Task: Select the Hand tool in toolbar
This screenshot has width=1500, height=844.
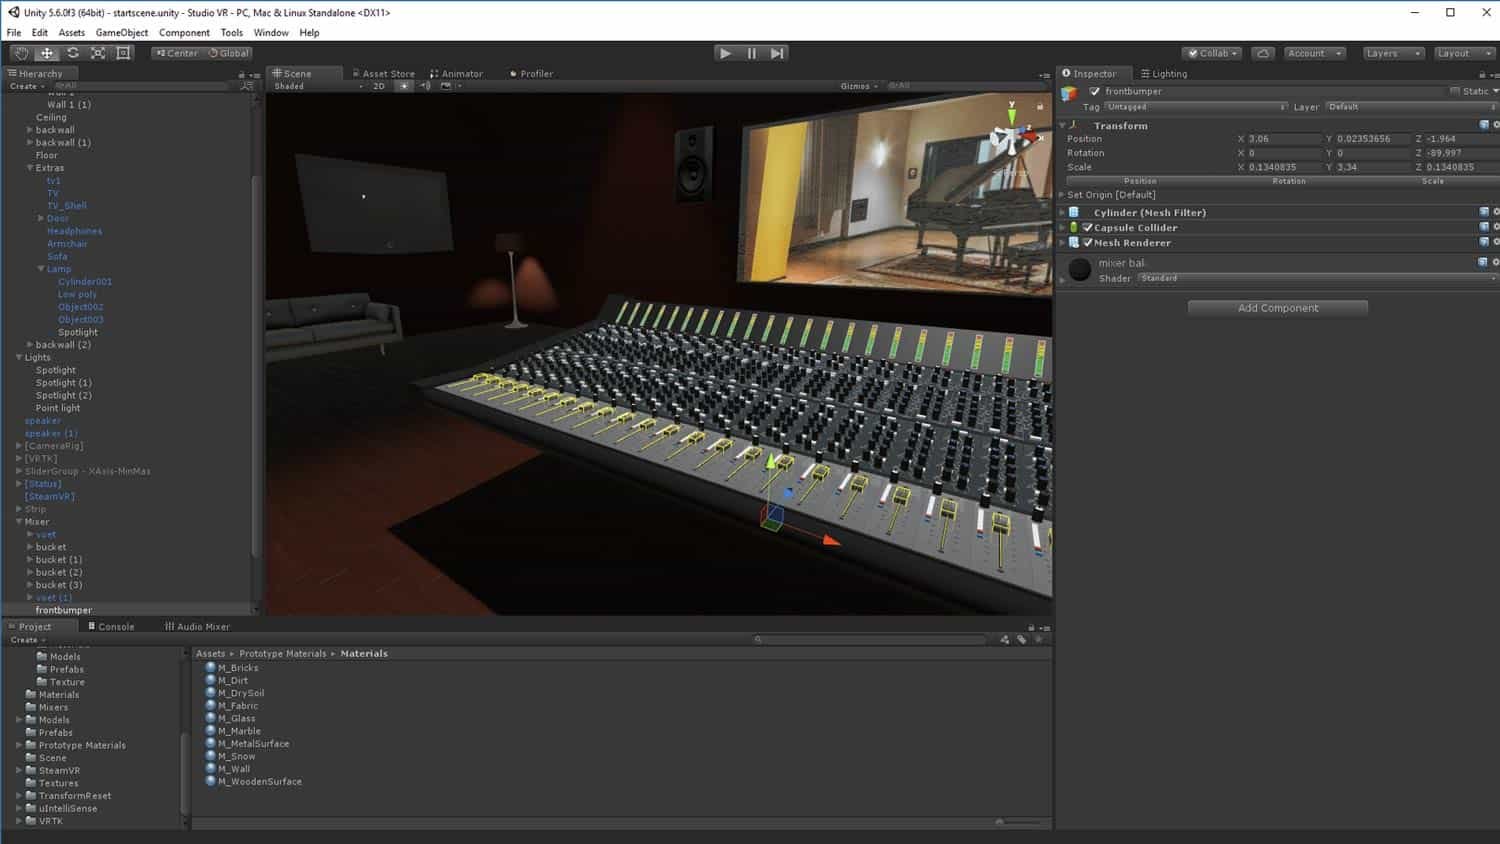Action: [21, 53]
